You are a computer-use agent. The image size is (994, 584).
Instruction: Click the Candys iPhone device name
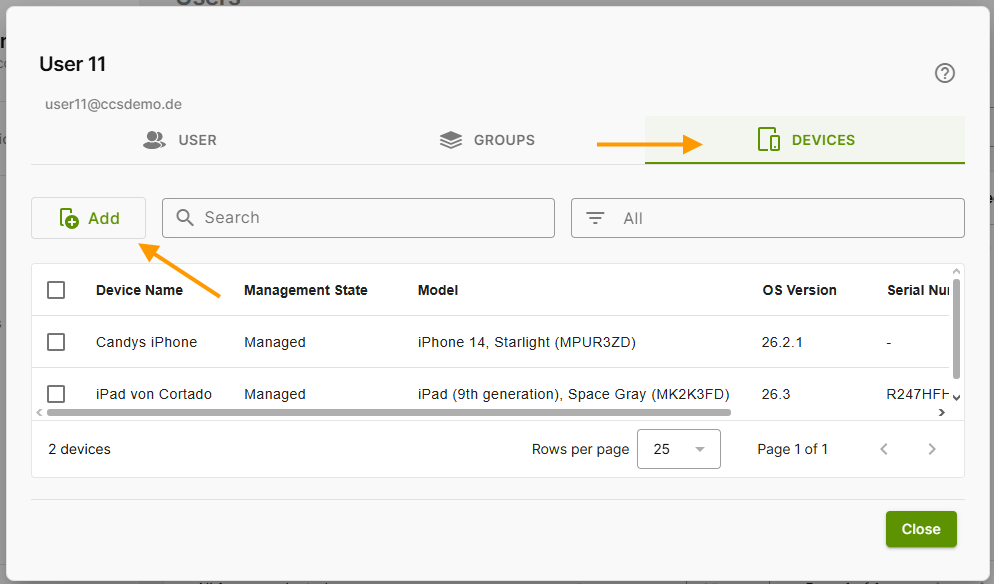click(146, 342)
